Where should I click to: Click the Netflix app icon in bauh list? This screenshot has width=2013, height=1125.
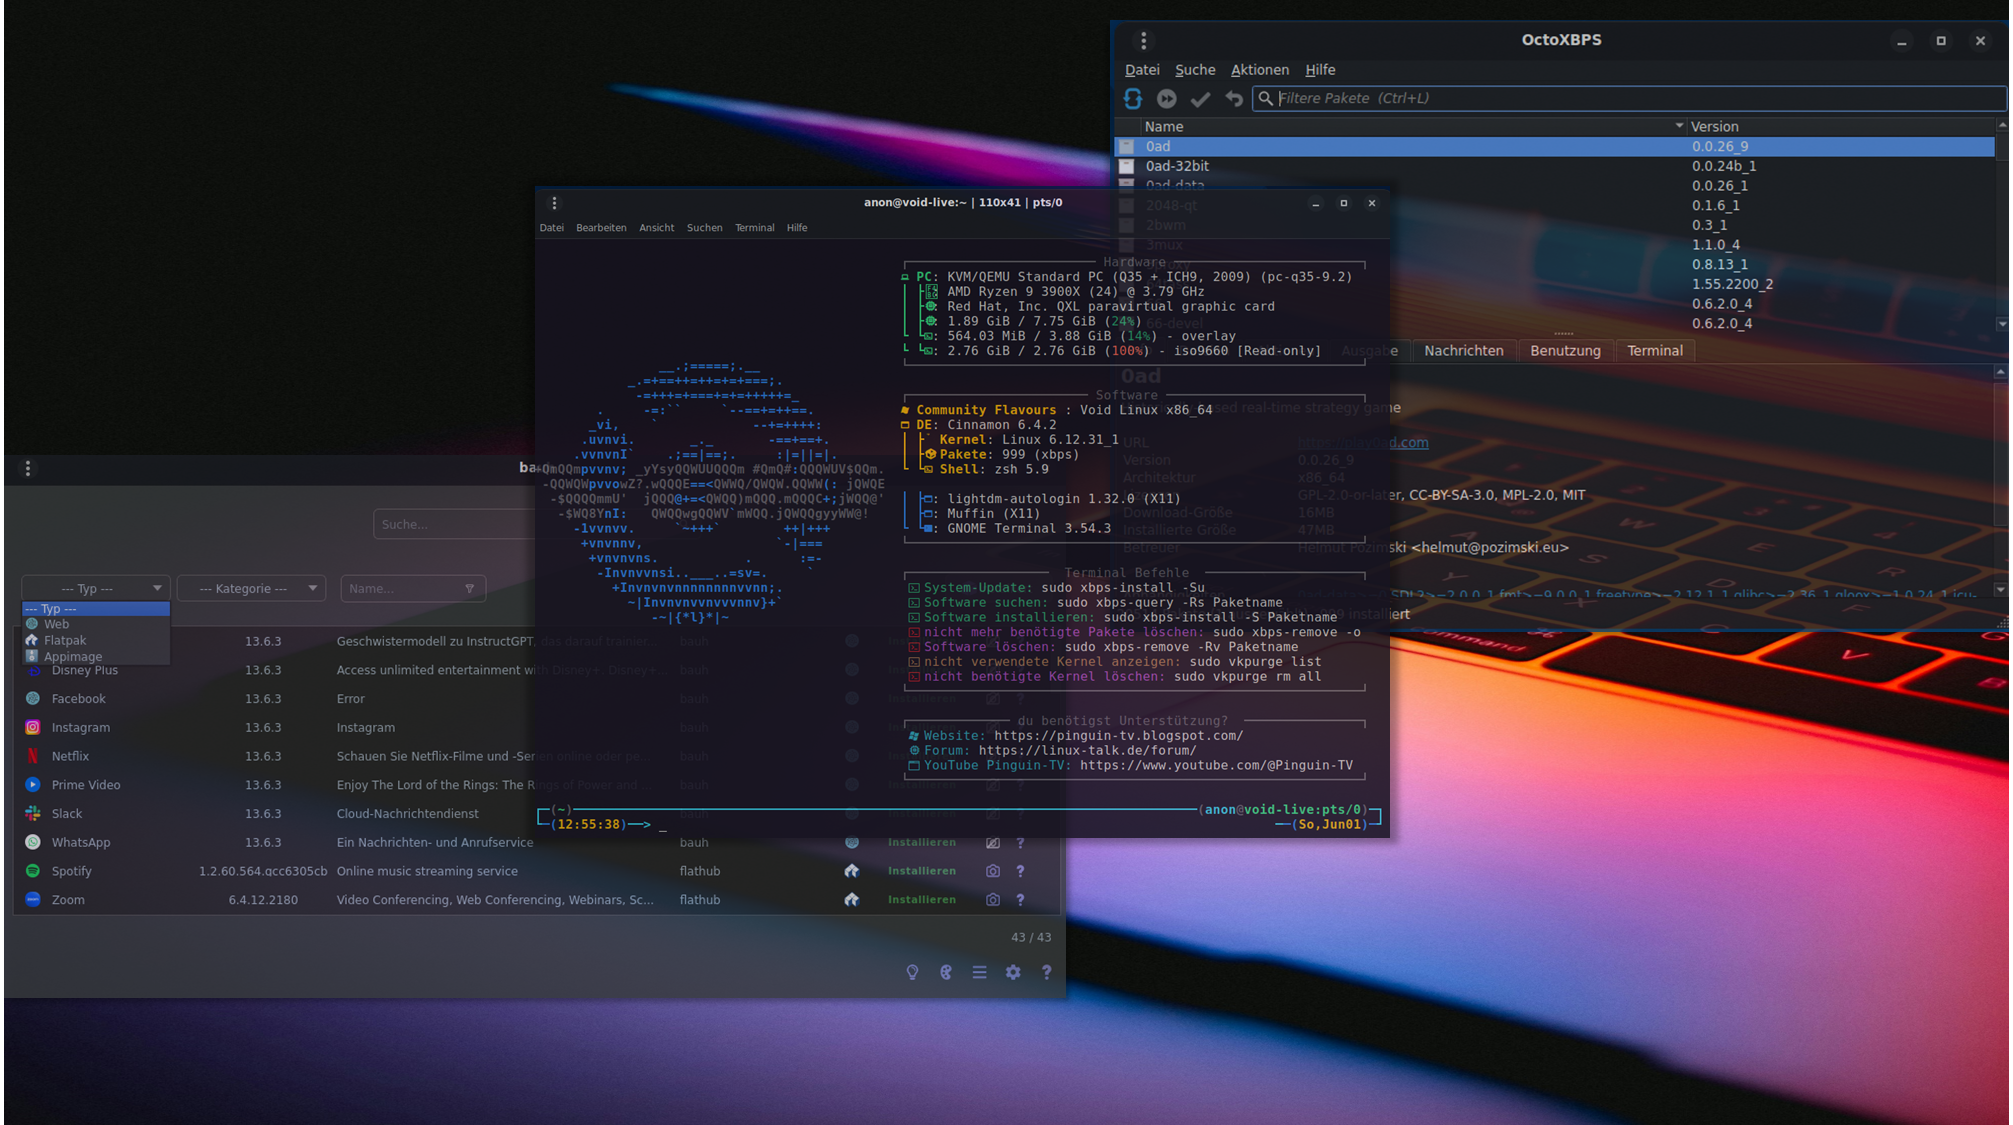coord(33,756)
